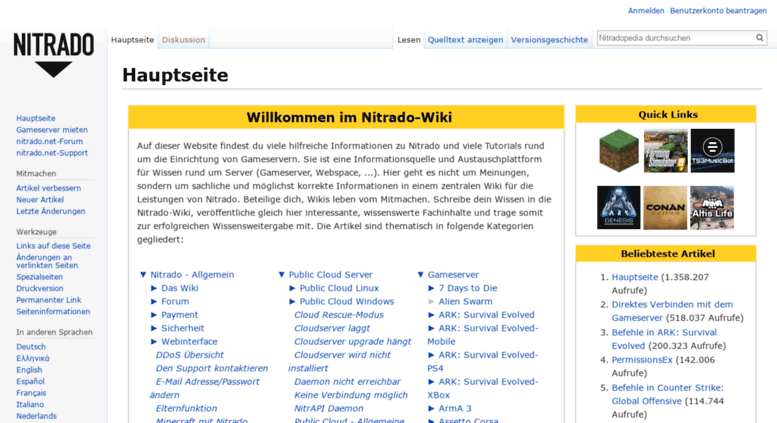The height and width of the screenshot is (423, 777).
Task: Expand the ArmA 3 category arrow
Action: [431, 408]
